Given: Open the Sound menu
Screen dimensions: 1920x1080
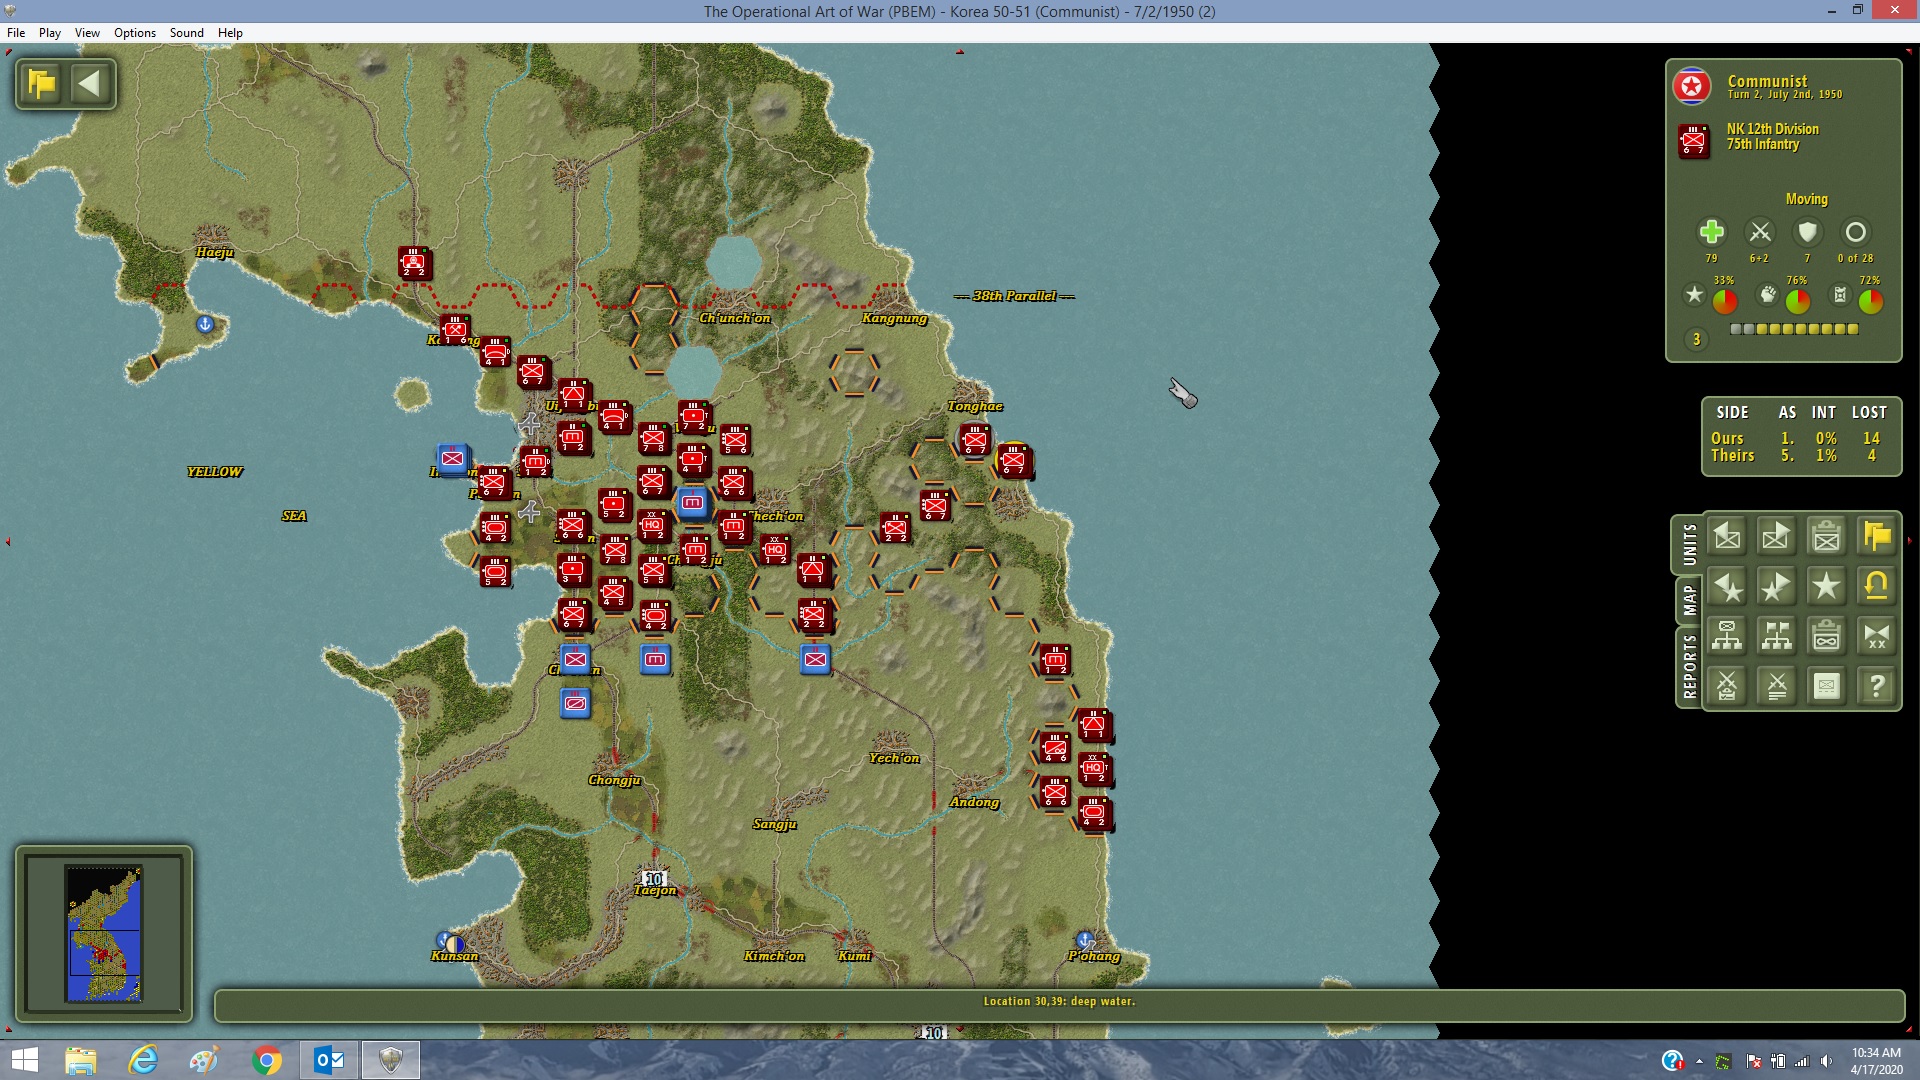Looking at the screenshot, I should [x=187, y=33].
